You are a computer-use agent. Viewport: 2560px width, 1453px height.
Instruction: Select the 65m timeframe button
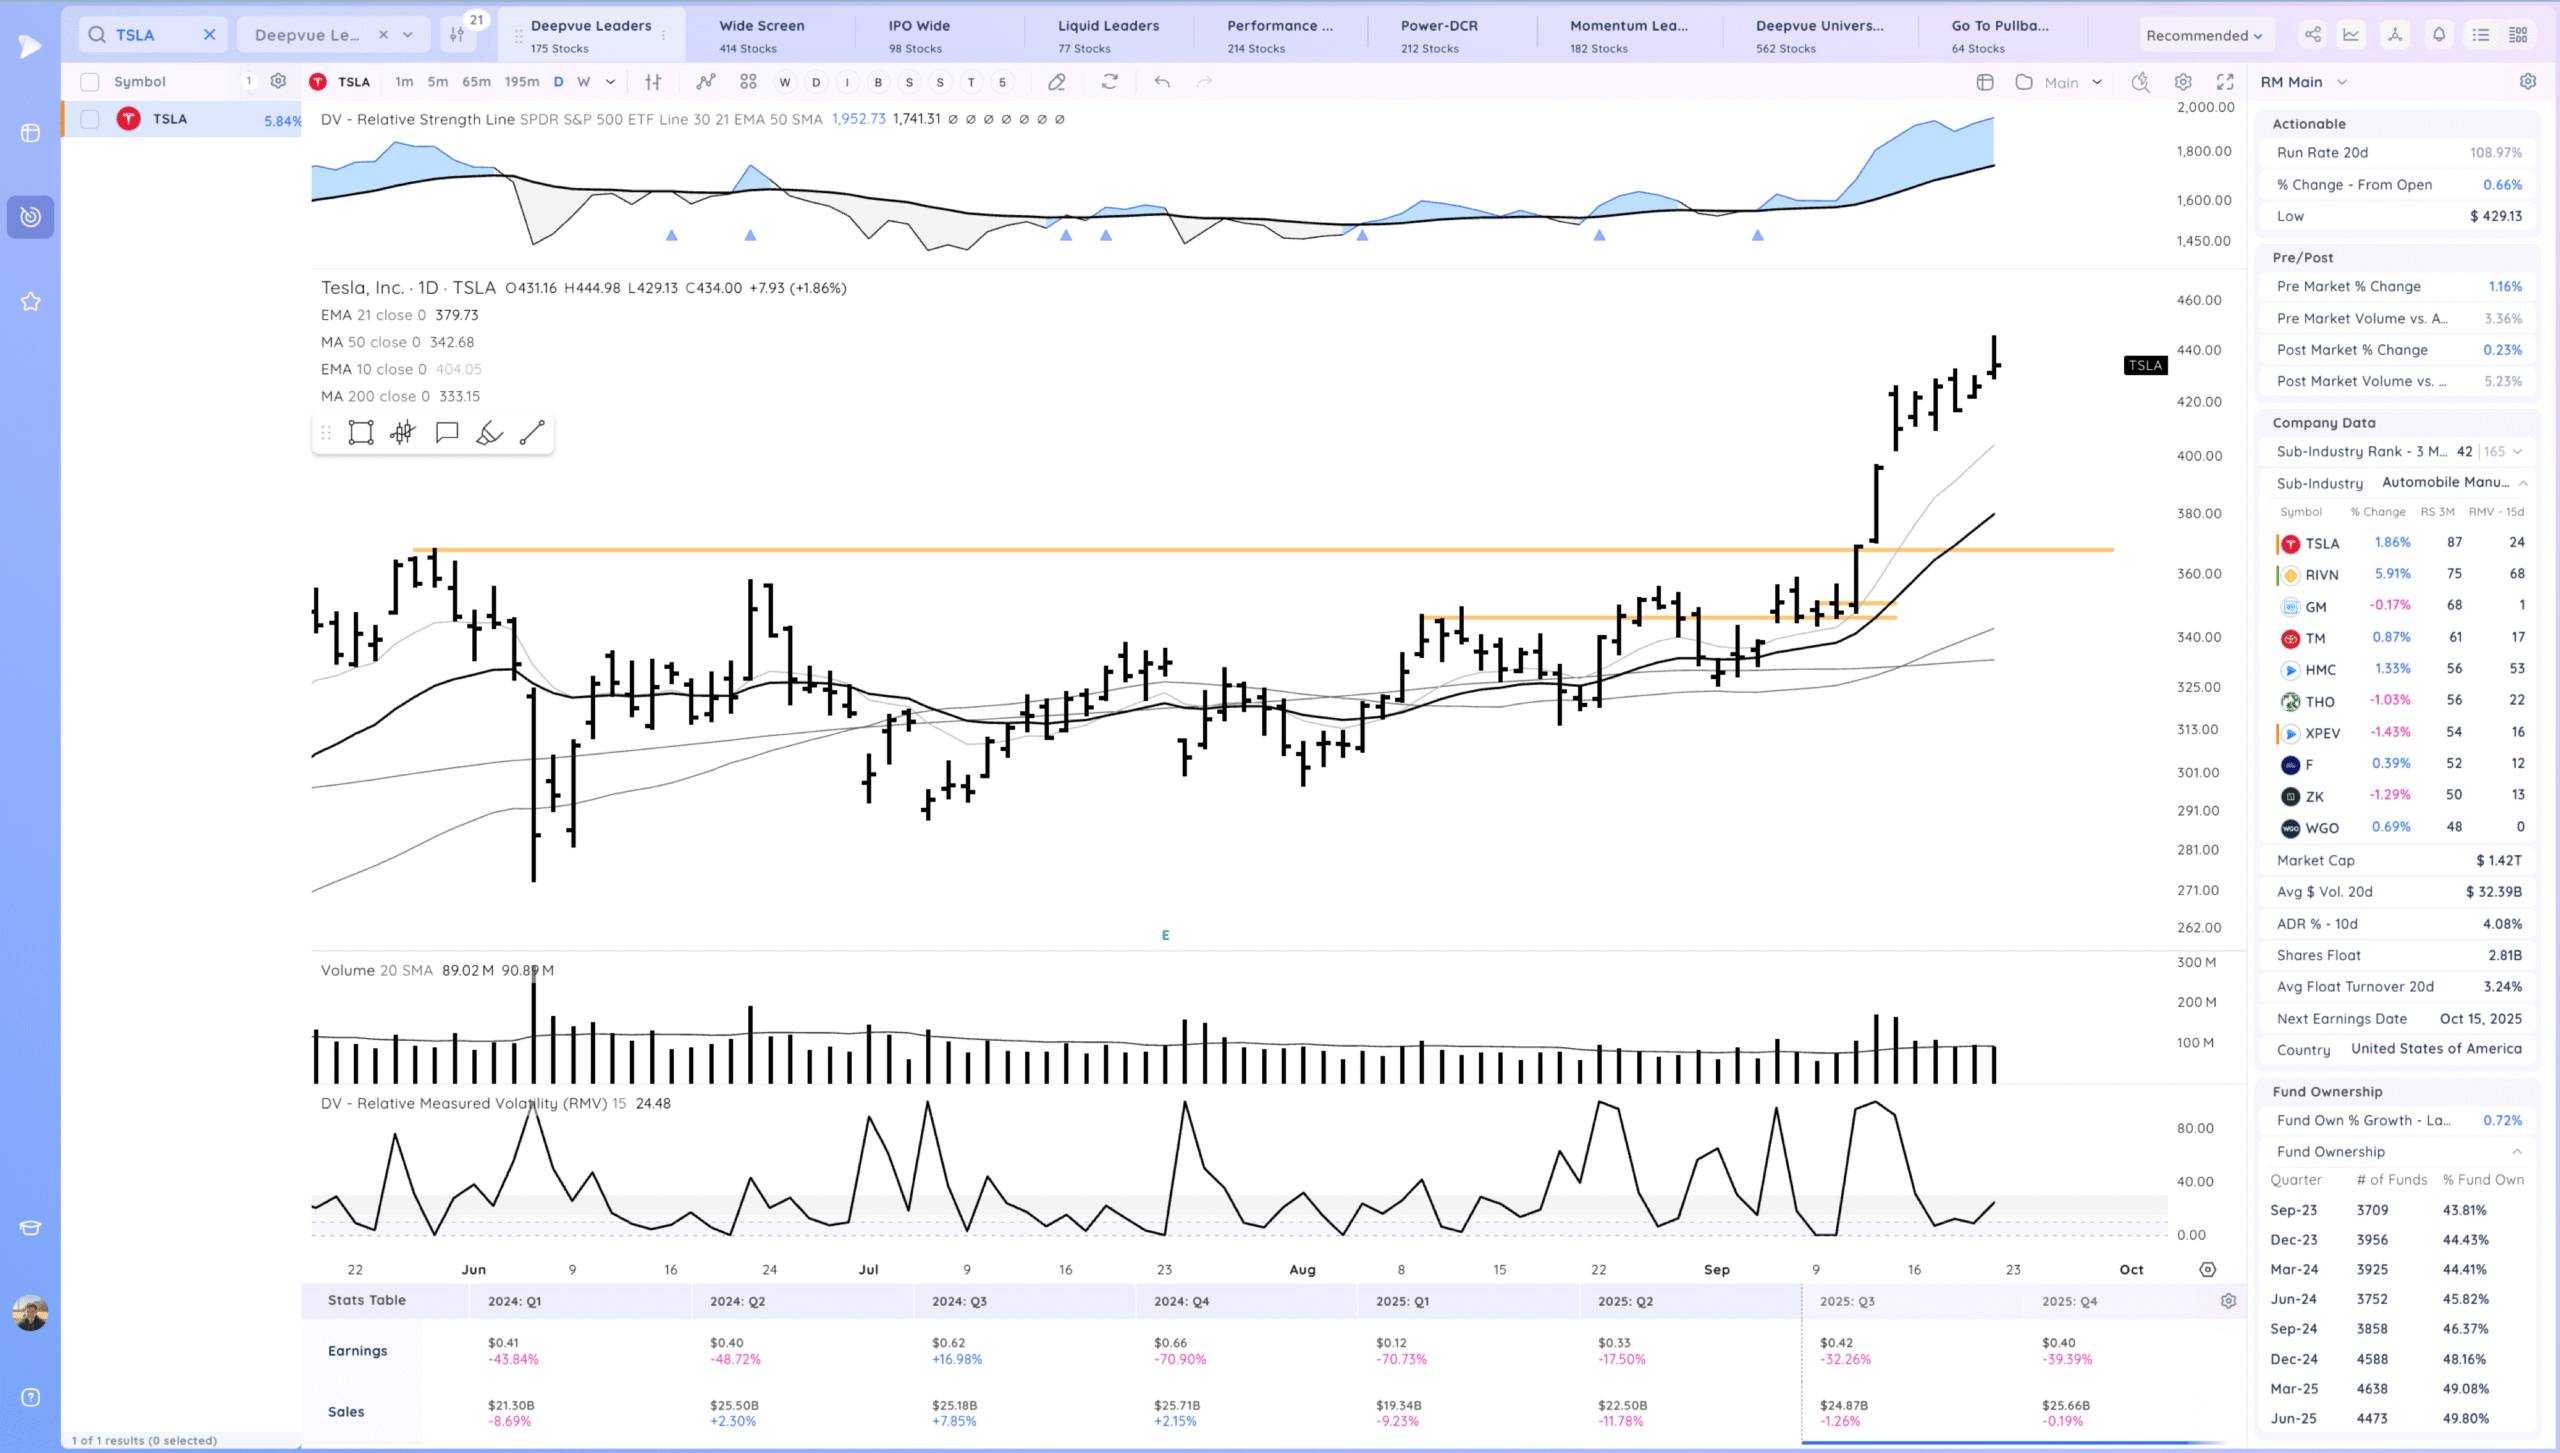(x=476, y=82)
